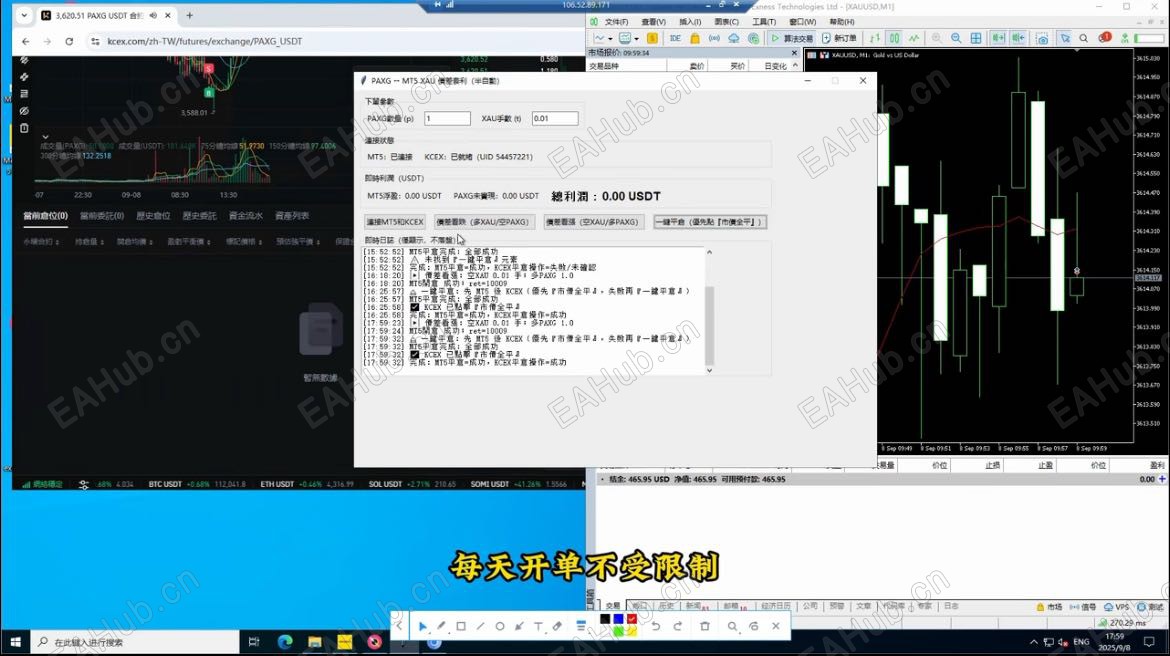Show hidden system tray icons
This screenshot has height=656, width=1170.
coord(1033,642)
